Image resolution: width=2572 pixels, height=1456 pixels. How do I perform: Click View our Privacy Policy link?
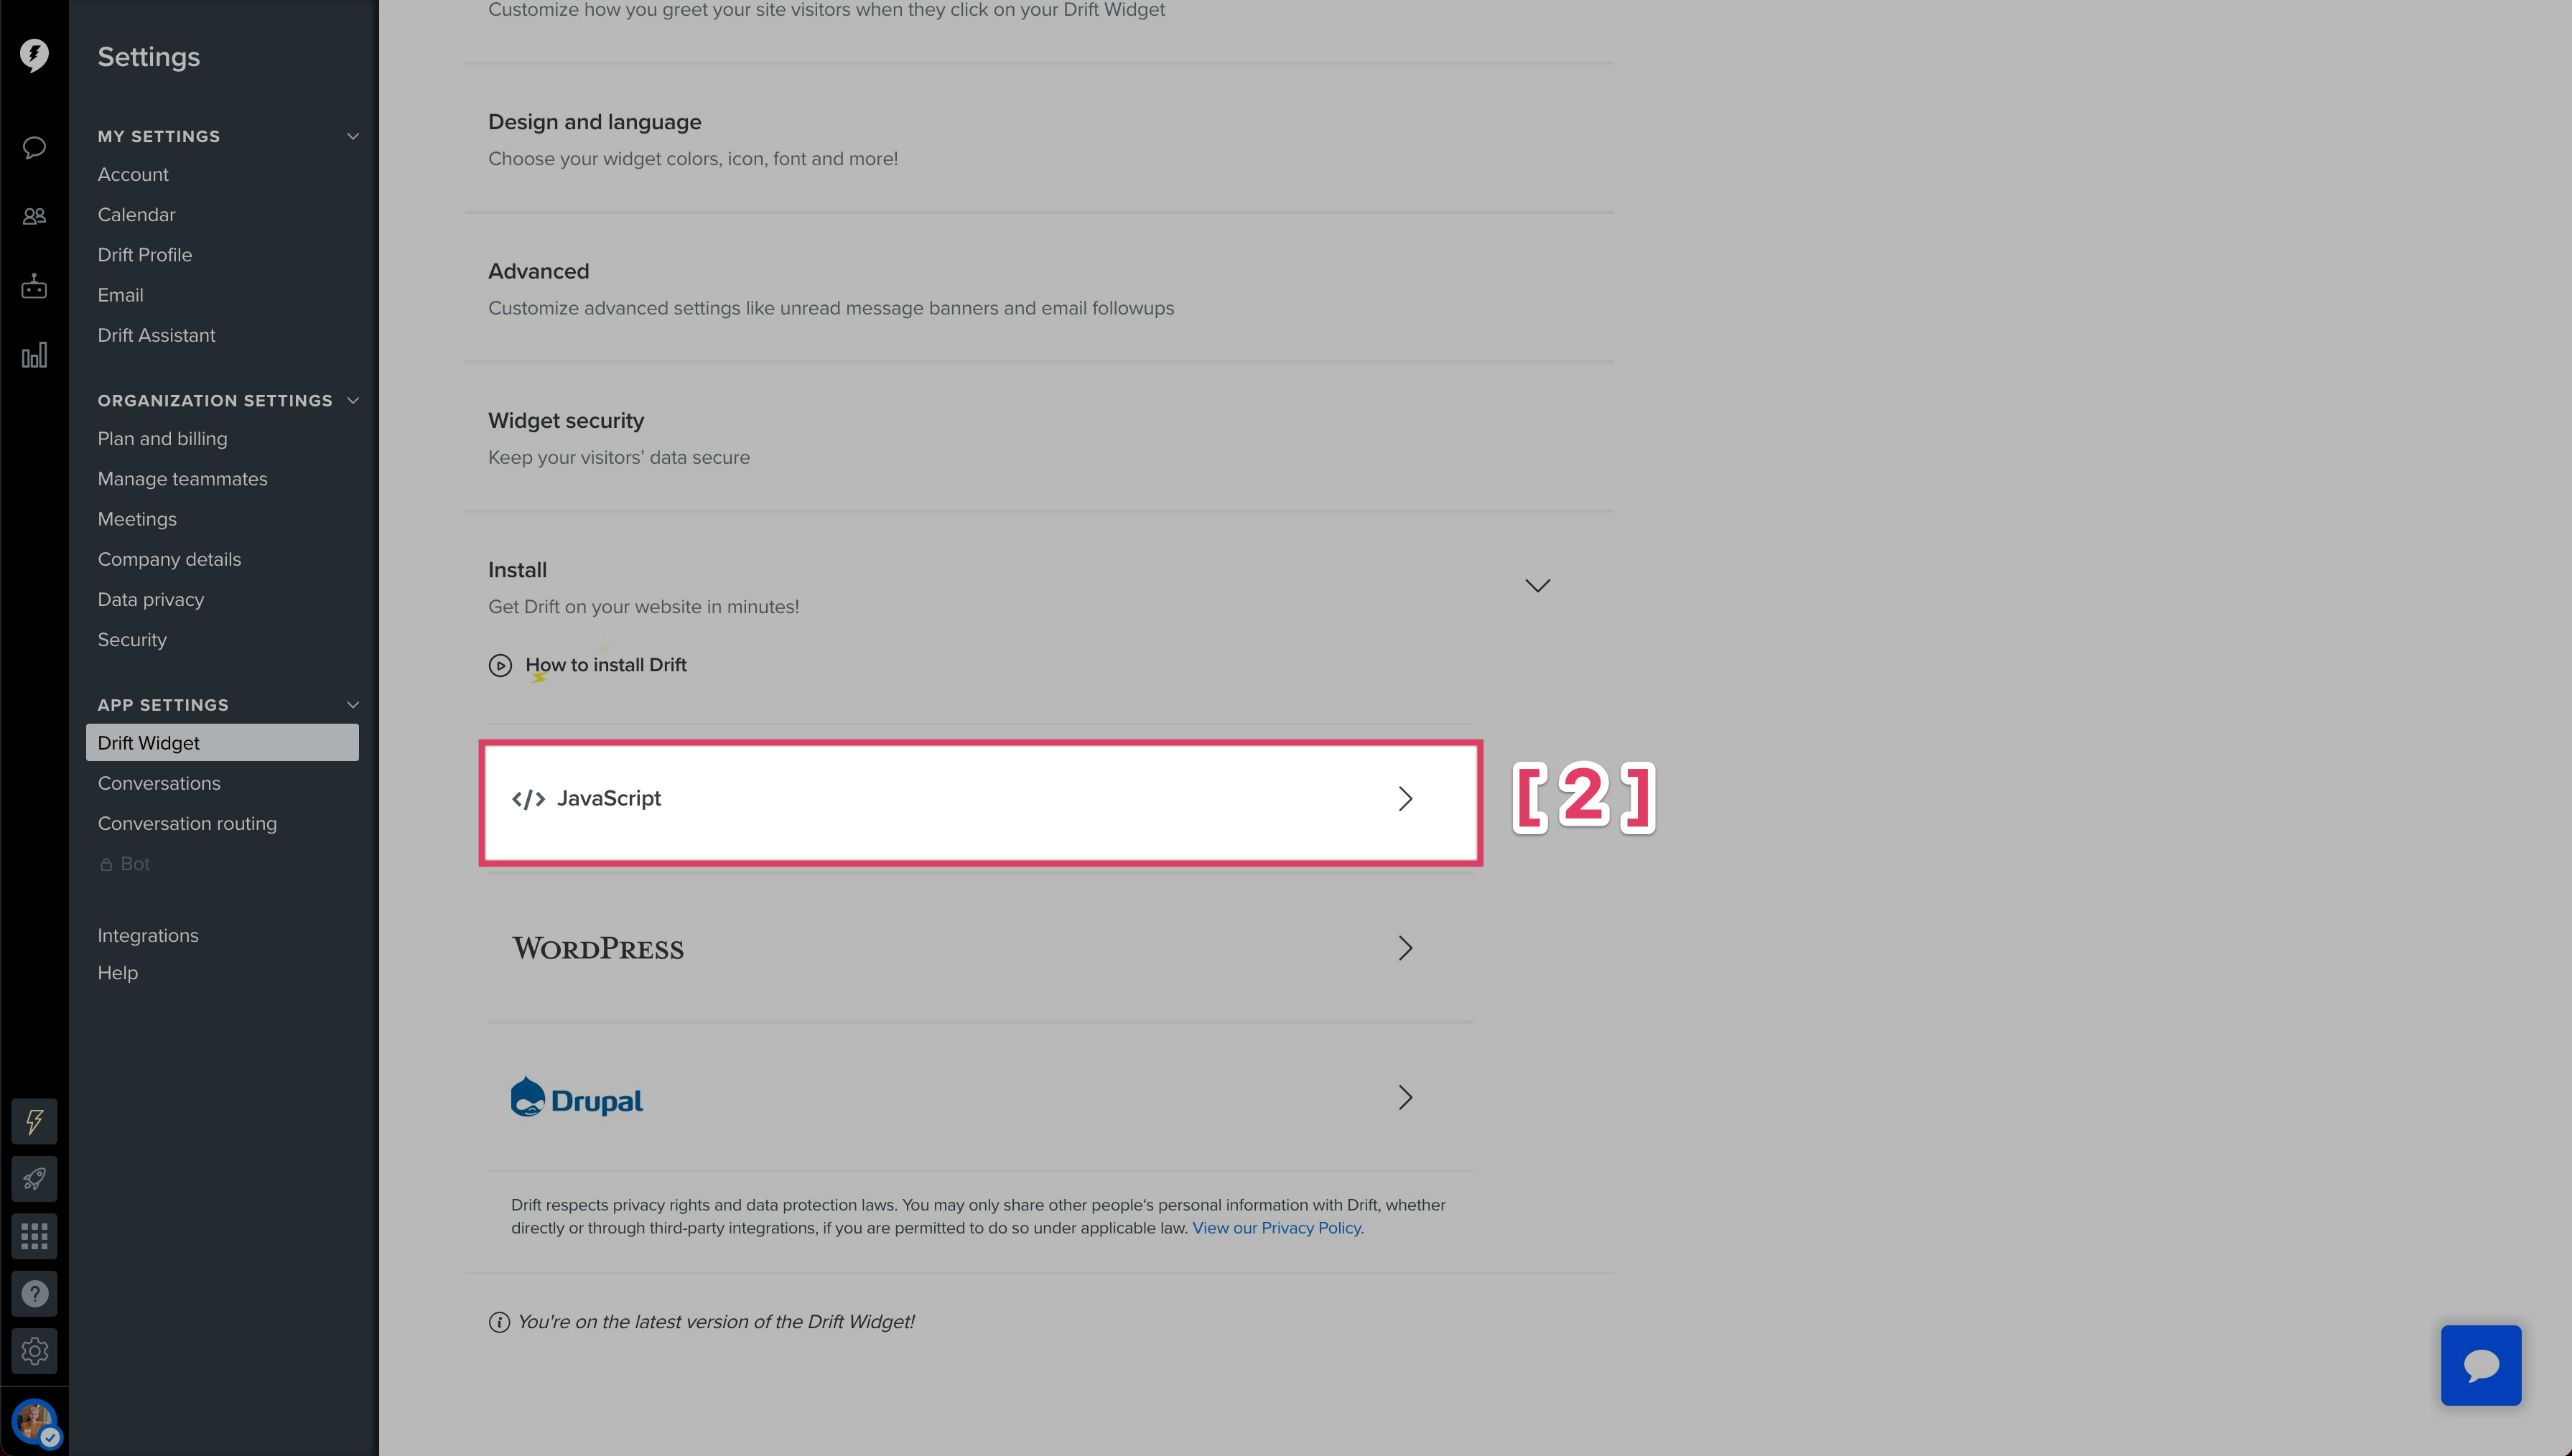1275,1228
